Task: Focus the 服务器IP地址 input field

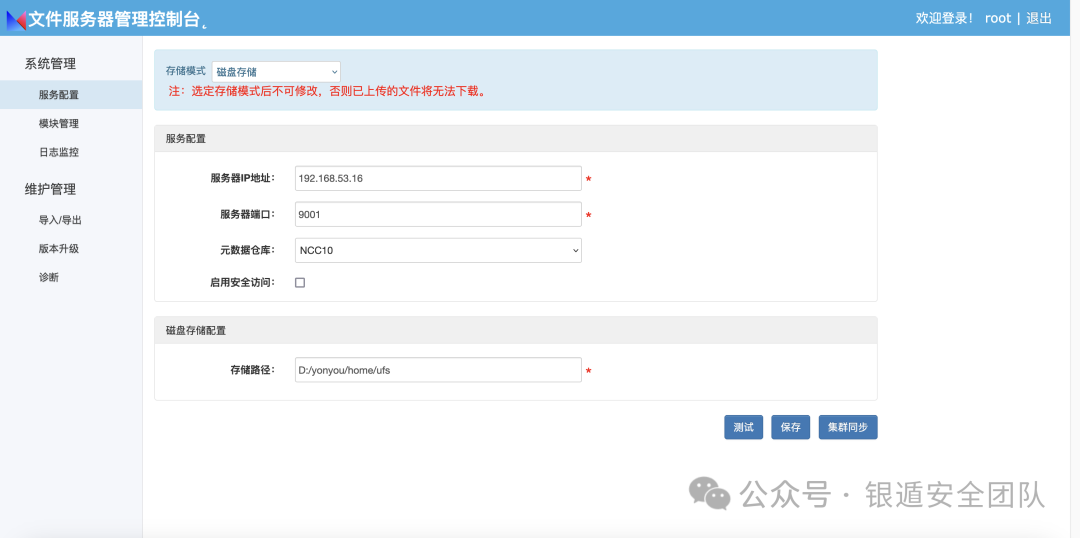Action: pos(438,178)
